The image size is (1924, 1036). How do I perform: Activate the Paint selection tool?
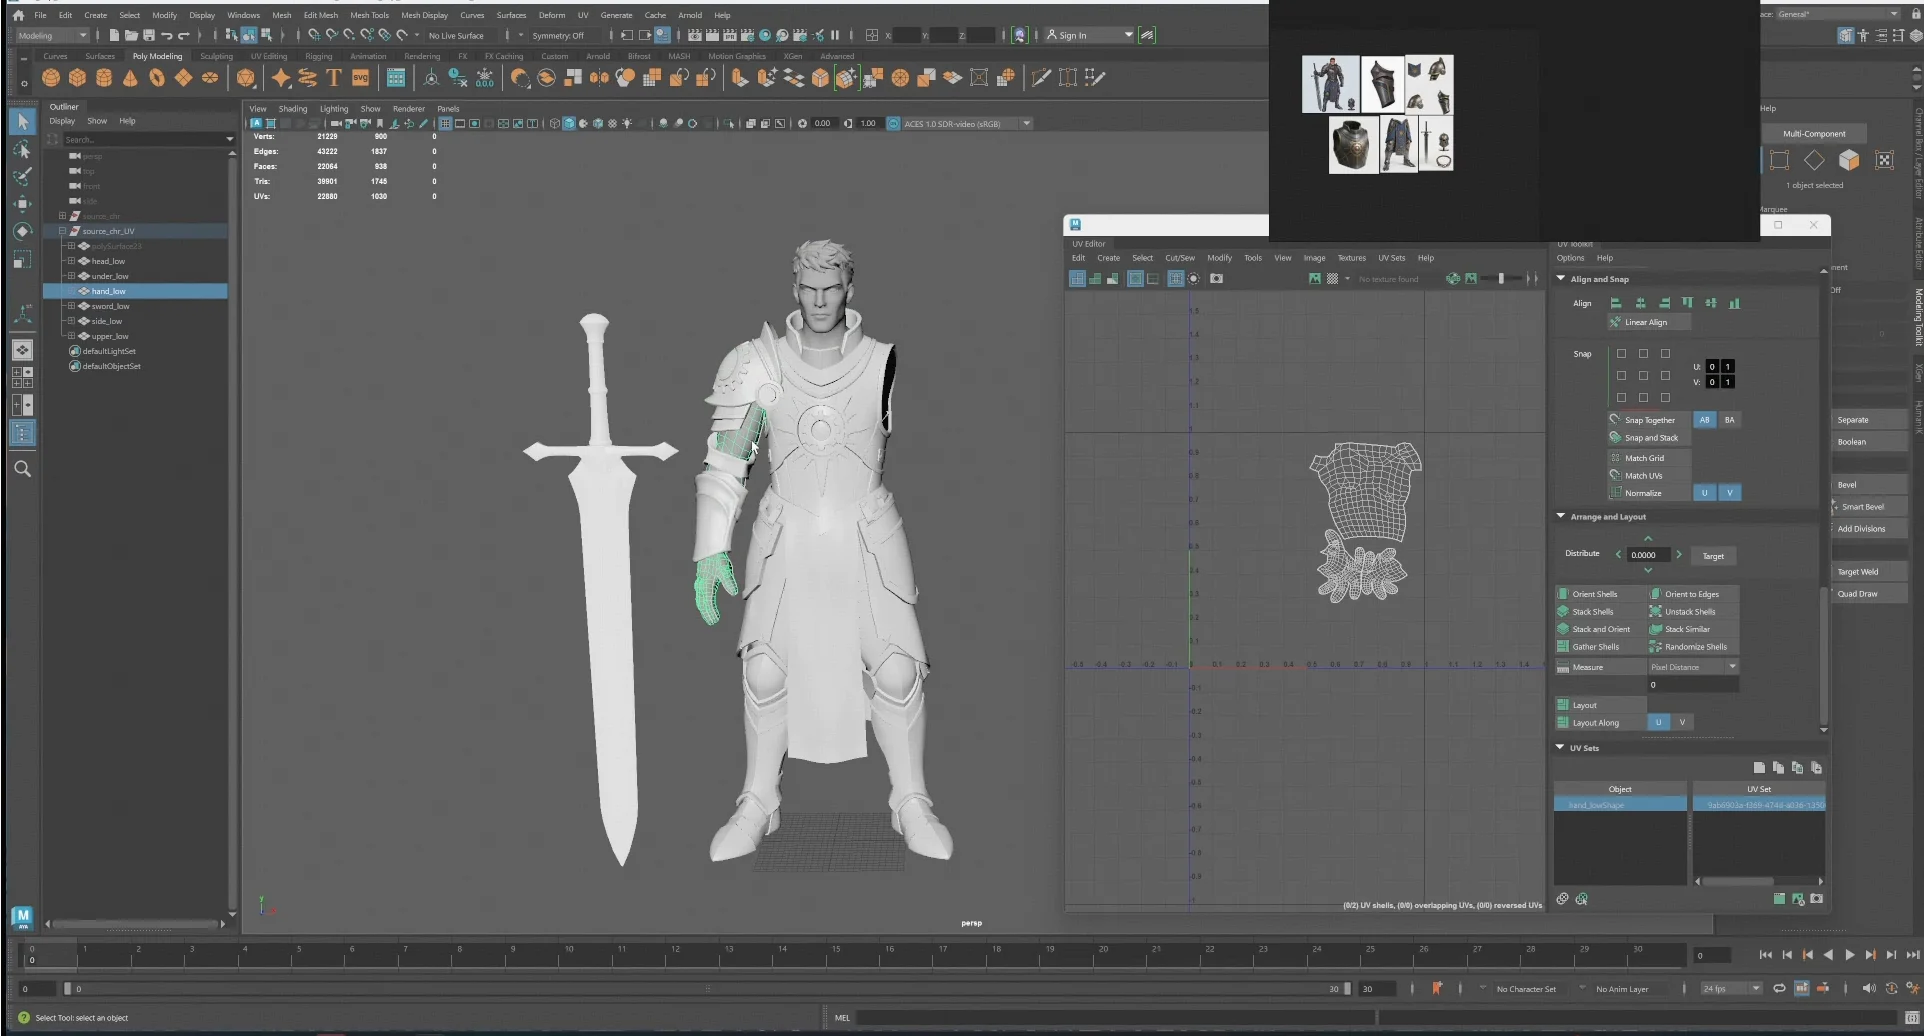pyautogui.click(x=22, y=177)
